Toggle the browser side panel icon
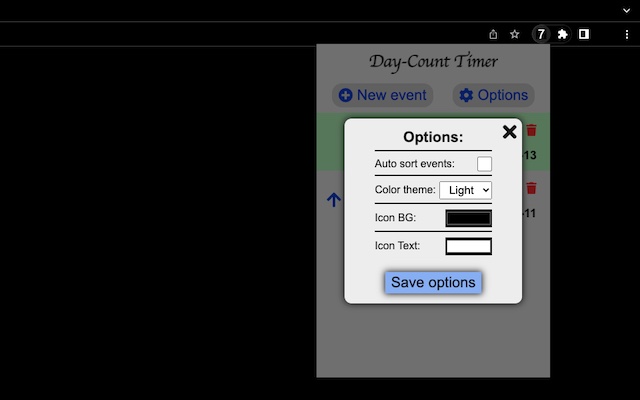The width and height of the screenshot is (640, 400). [x=584, y=34]
